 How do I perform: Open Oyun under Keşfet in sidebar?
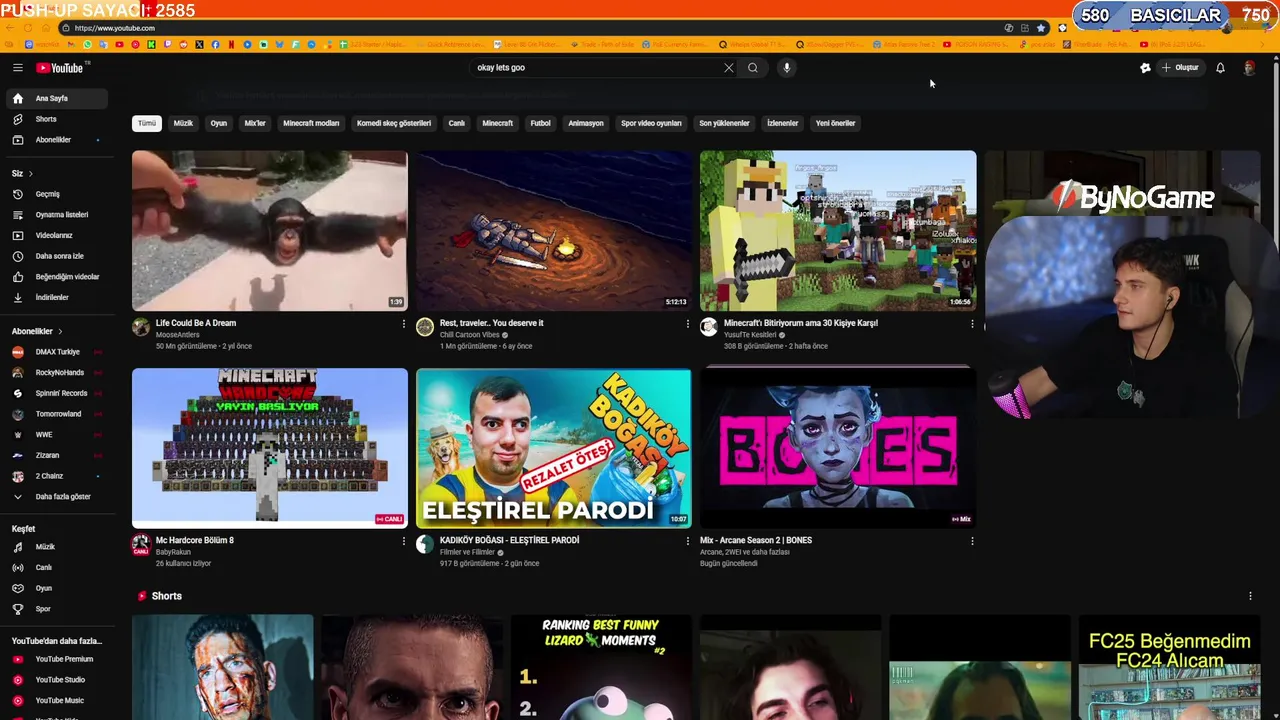tap(56, 589)
